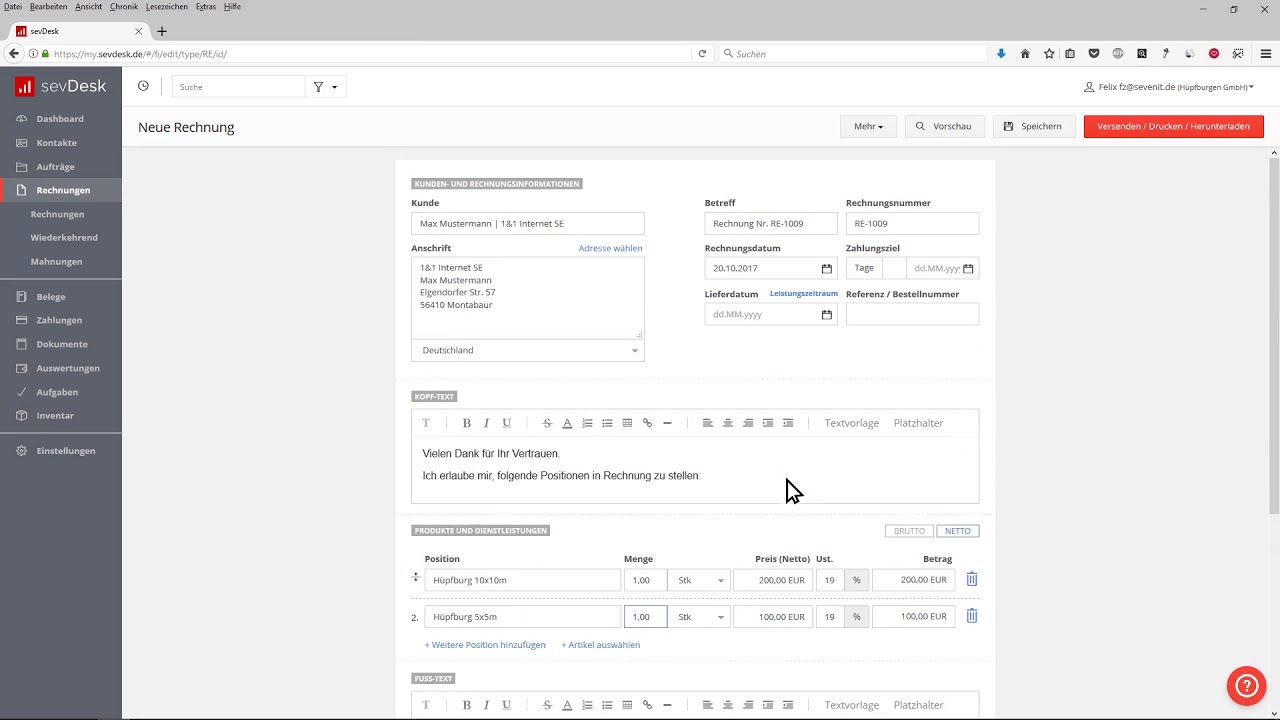Reorder handle of Hüpfburg 10x10m row
This screenshot has width=1280, height=720.
coord(416,577)
